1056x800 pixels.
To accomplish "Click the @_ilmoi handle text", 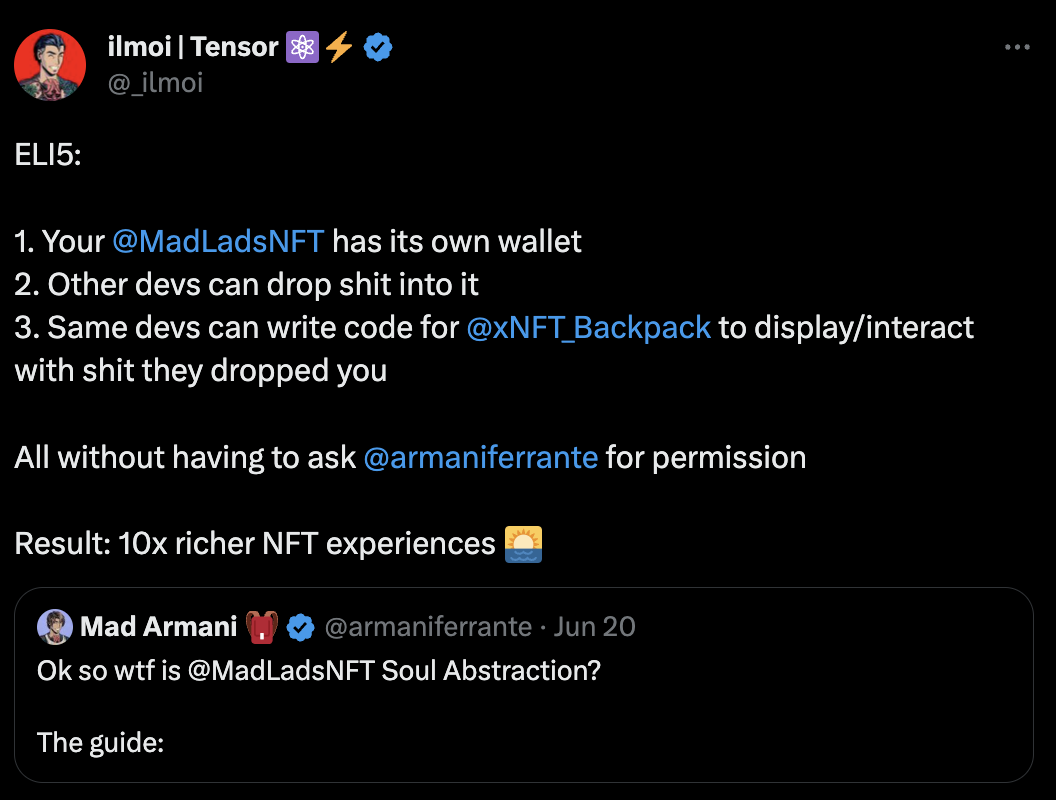I will pos(154,82).
